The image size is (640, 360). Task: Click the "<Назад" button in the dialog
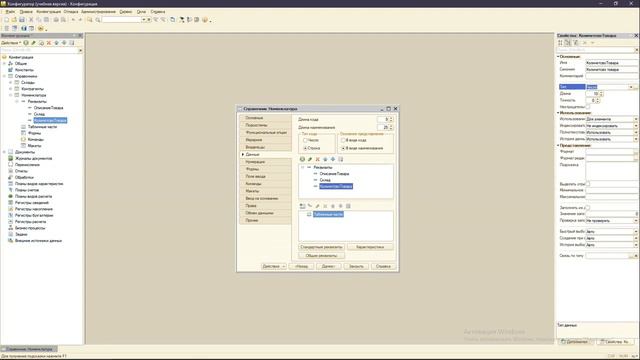click(x=301, y=266)
